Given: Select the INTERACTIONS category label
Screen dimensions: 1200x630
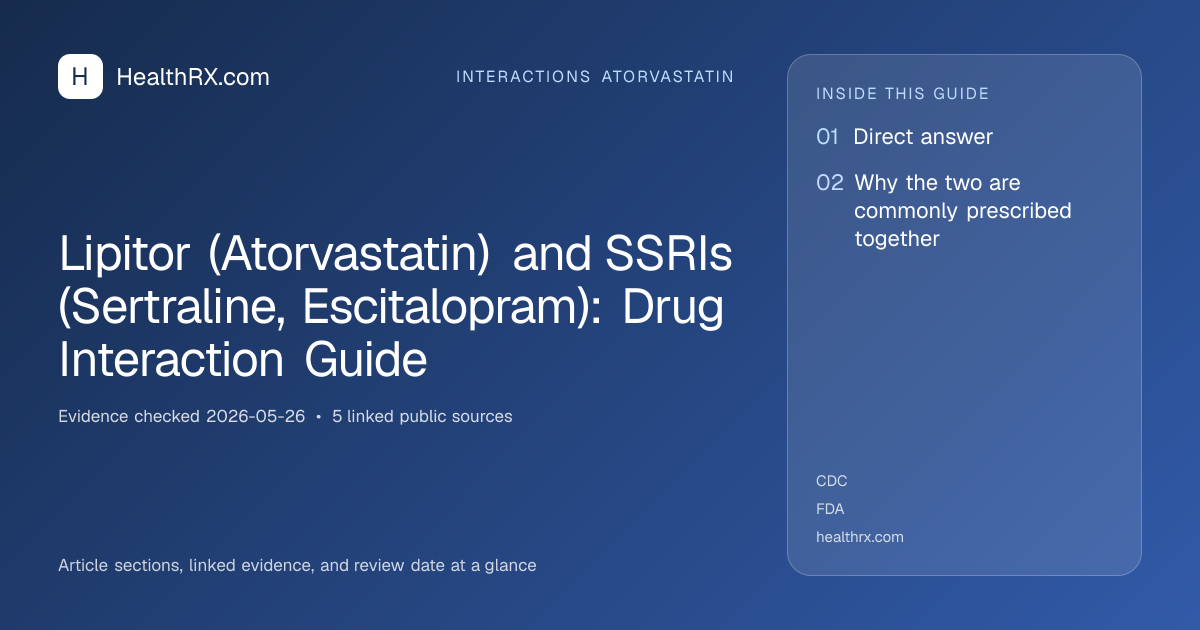Looking at the screenshot, I should click(x=523, y=77).
